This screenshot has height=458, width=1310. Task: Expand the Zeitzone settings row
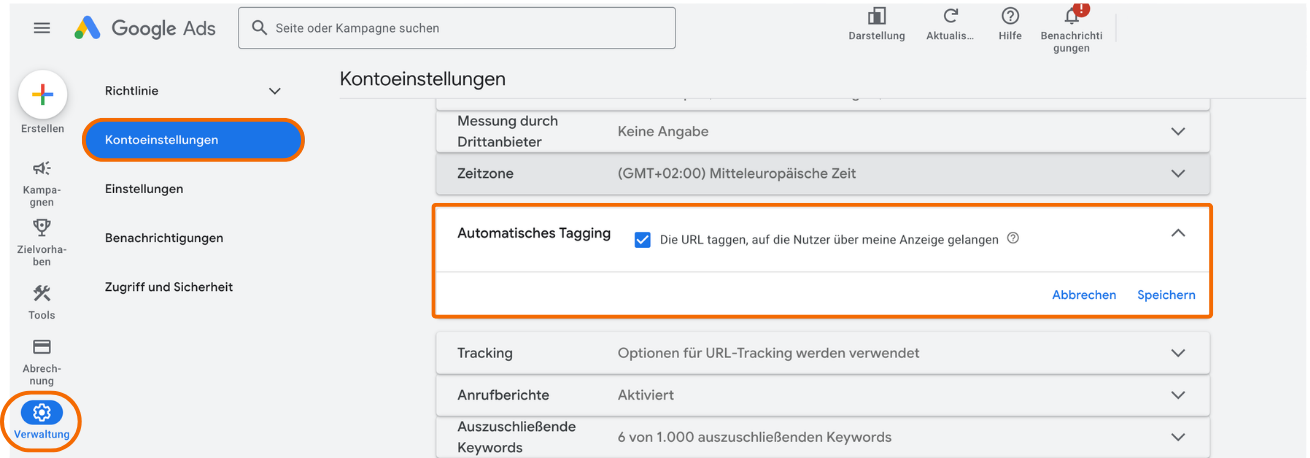(1177, 173)
